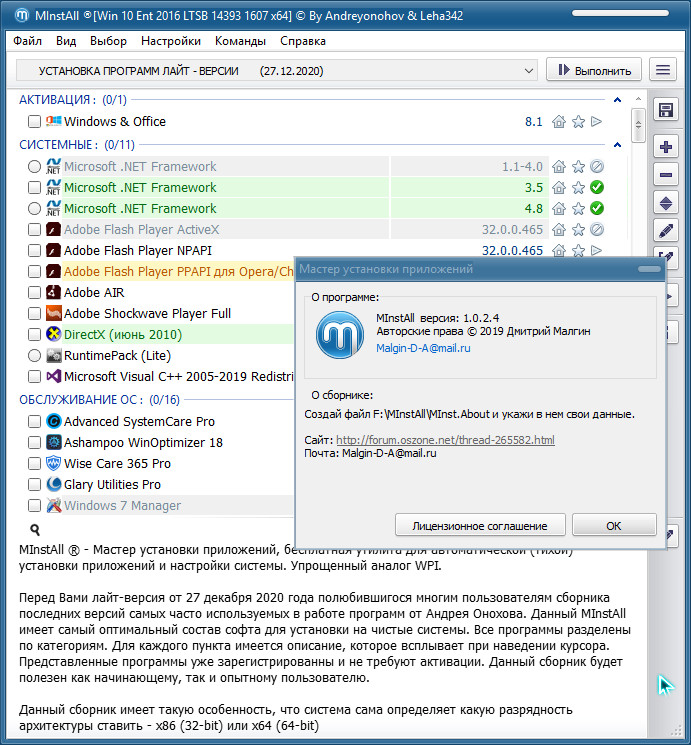Click home icon for .NET Framework 4.8
The height and width of the screenshot is (745, 691).
tap(559, 209)
